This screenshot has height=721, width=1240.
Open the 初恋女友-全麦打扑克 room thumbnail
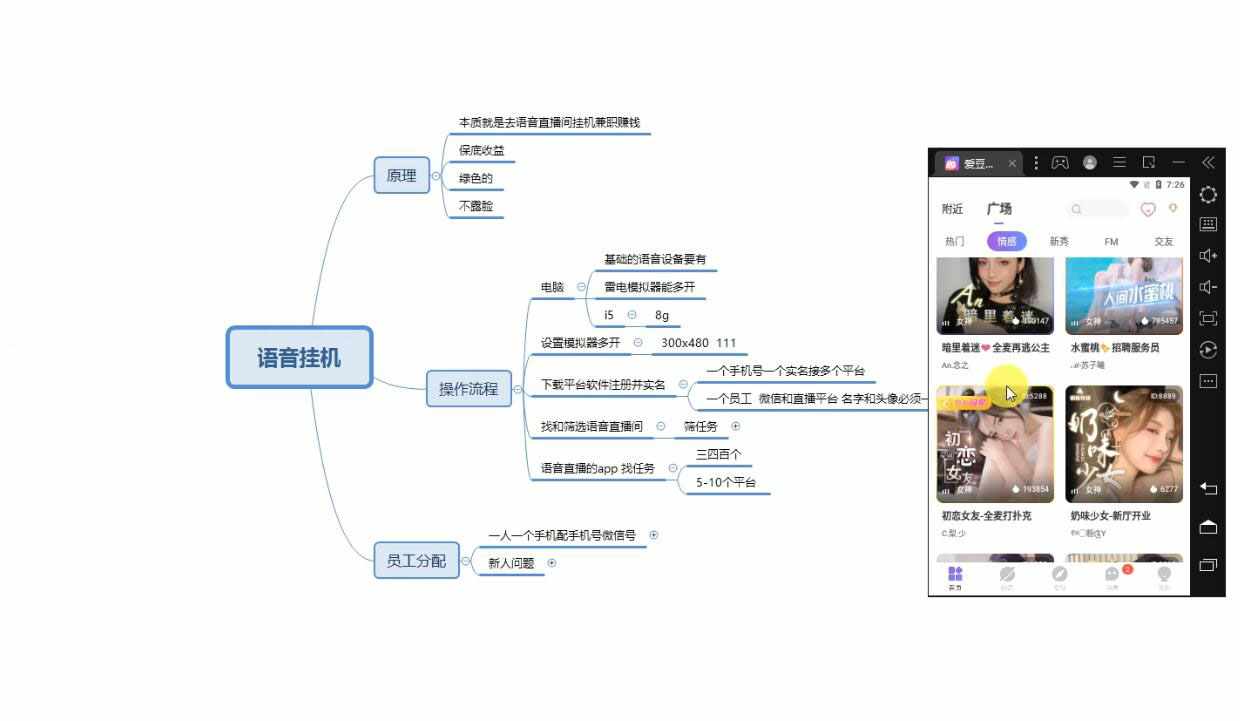pos(995,443)
